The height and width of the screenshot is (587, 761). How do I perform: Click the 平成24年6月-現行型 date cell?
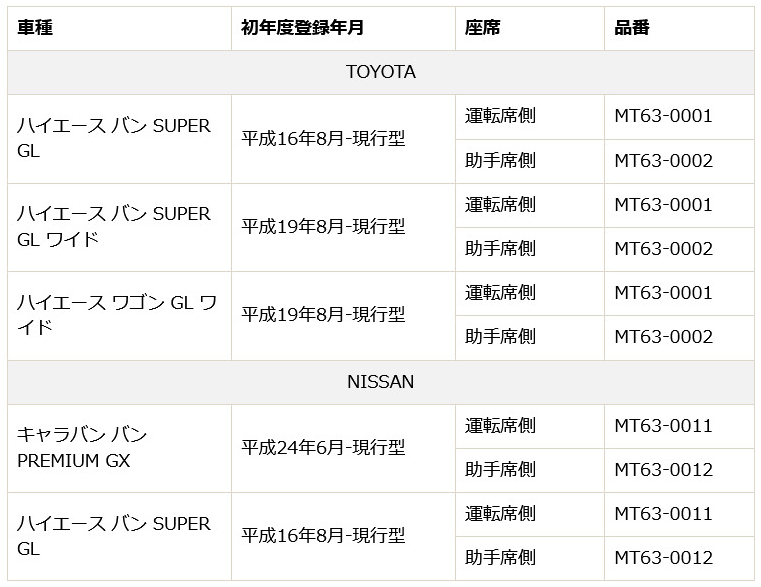click(x=323, y=447)
